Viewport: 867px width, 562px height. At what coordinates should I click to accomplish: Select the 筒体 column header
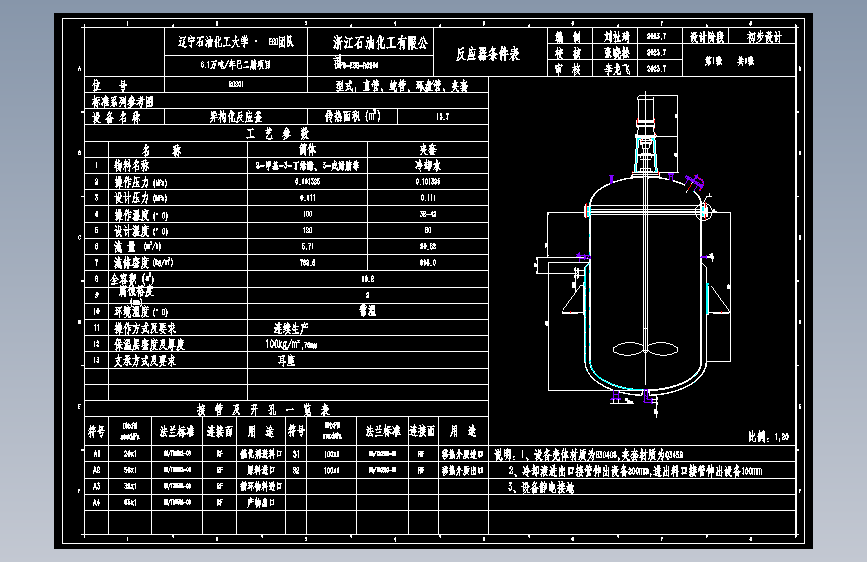click(x=307, y=150)
